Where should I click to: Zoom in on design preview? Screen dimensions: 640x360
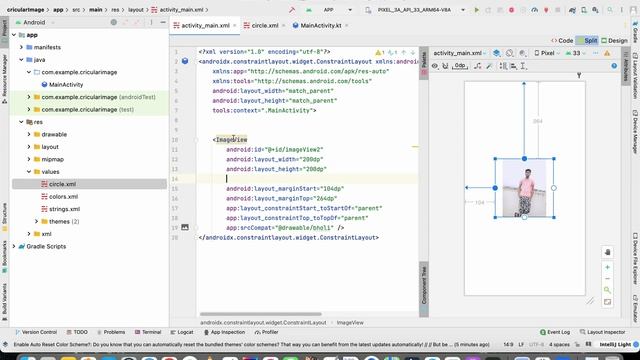tap(607, 267)
